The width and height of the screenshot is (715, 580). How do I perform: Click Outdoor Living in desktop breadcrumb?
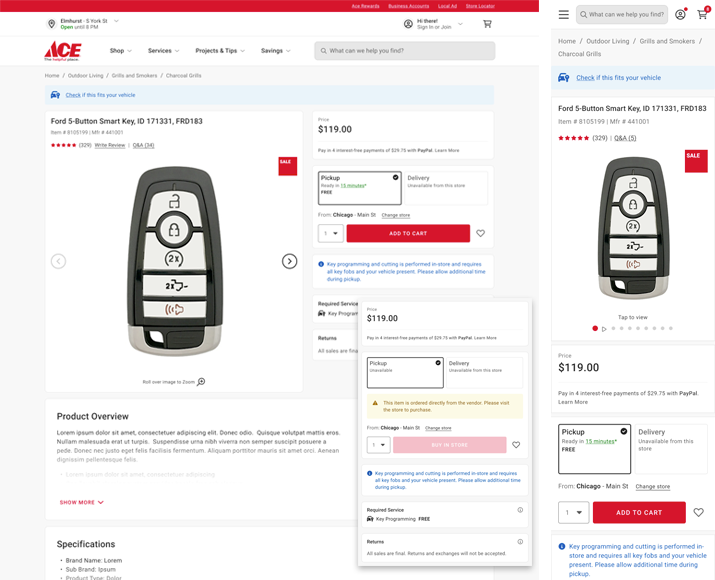click(x=86, y=76)
